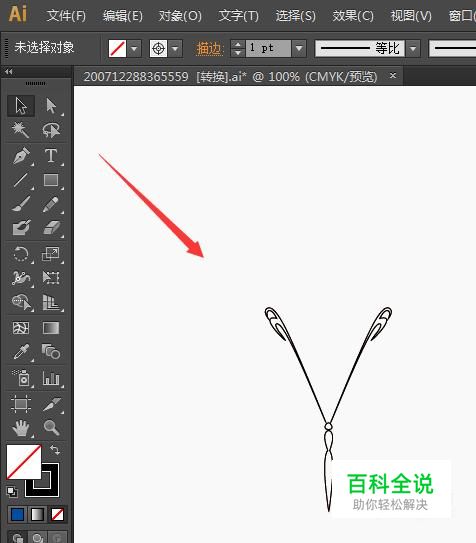Select the Column Graph tool
Screen dimensions: 476x543
pyautogui.click(x=51, y=378)
